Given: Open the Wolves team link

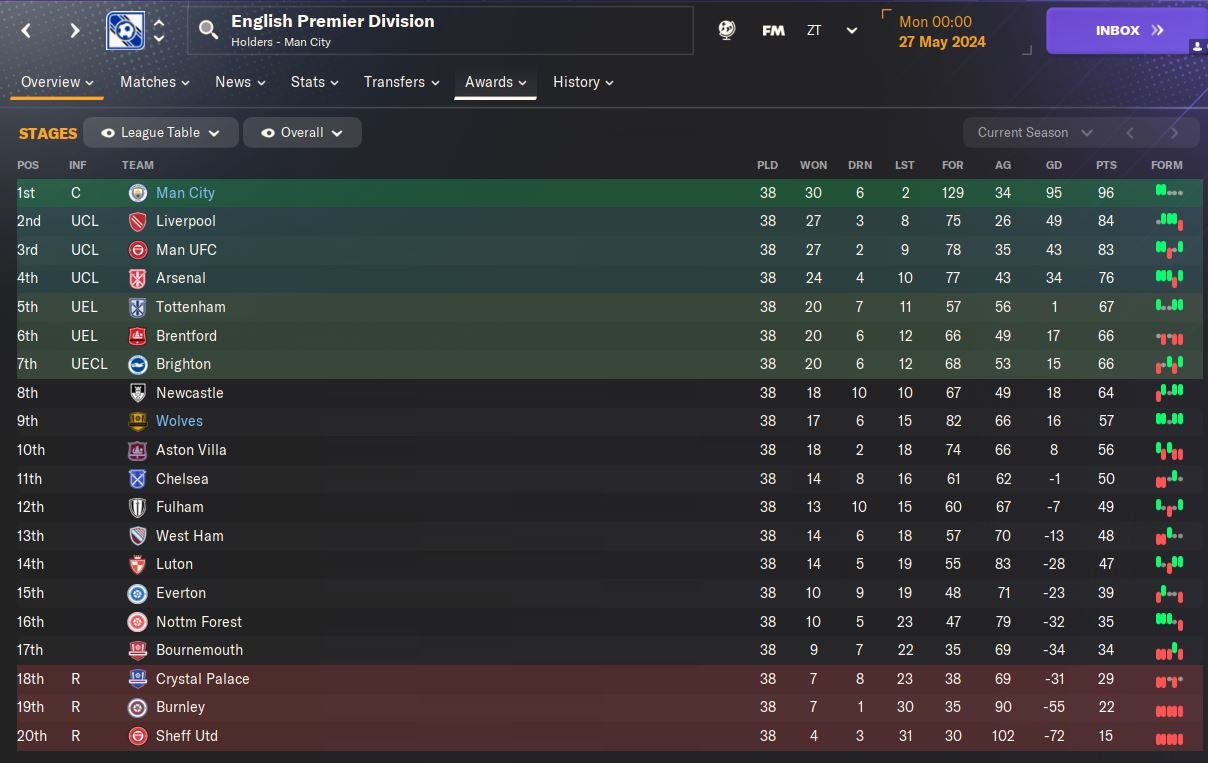Looking at the screenshot, I should [x=179, y=421].
